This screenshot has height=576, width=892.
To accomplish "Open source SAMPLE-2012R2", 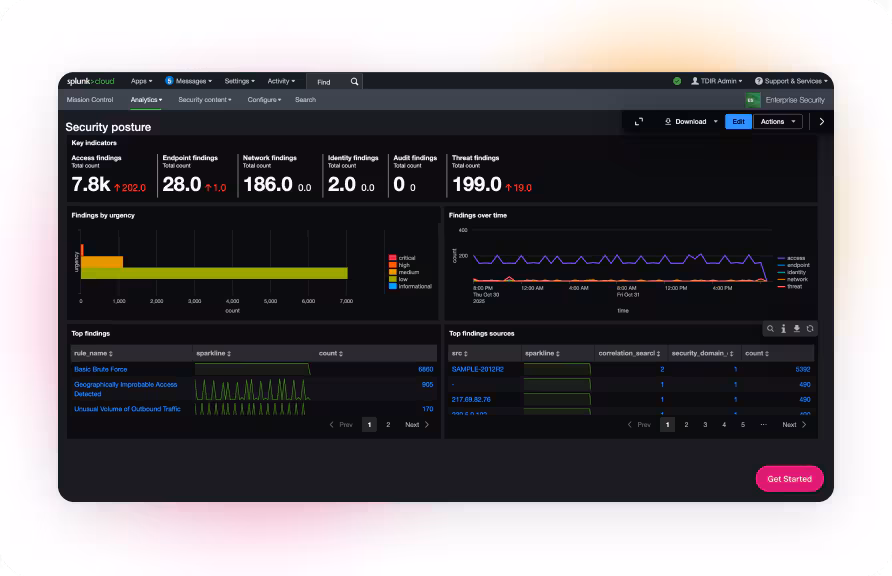I will point(478,370).
